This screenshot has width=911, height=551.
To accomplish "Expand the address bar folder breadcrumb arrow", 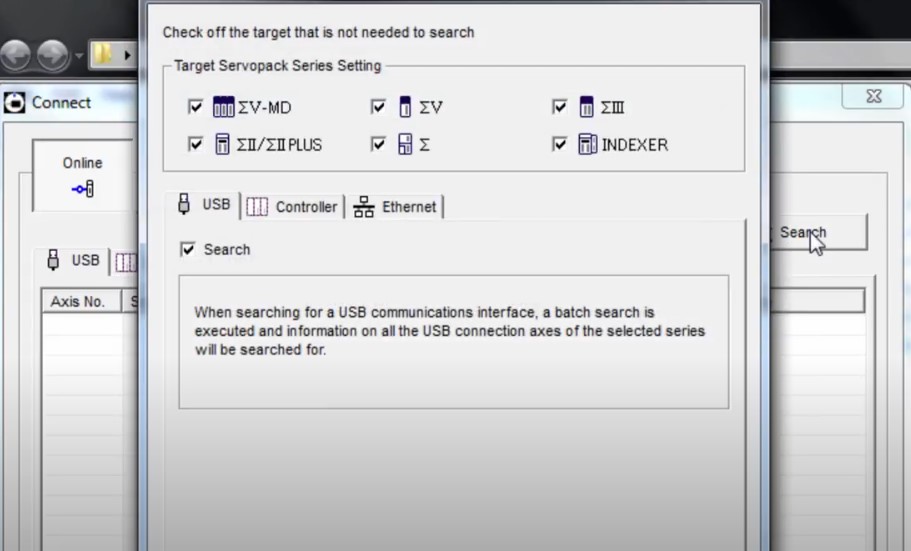I will 127,55.
